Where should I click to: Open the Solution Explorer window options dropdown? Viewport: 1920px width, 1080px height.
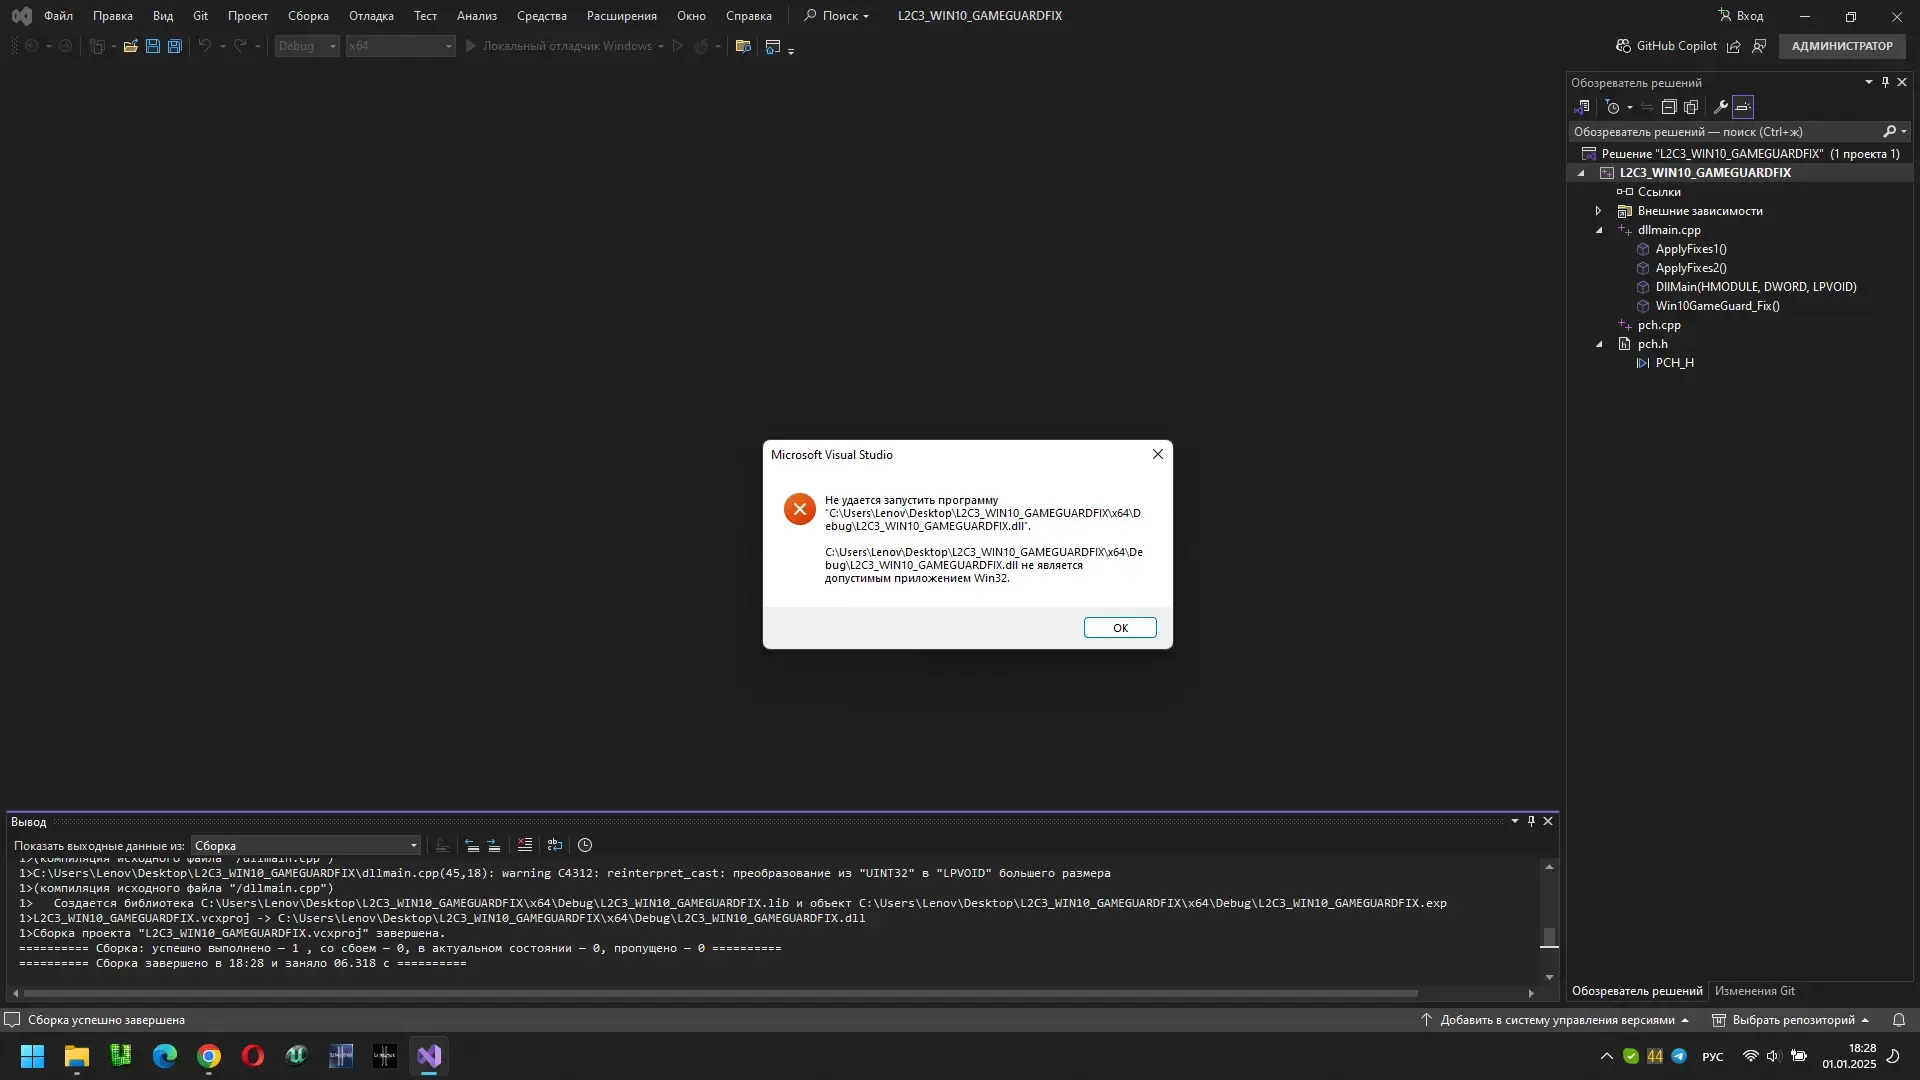coord(1868,83)
